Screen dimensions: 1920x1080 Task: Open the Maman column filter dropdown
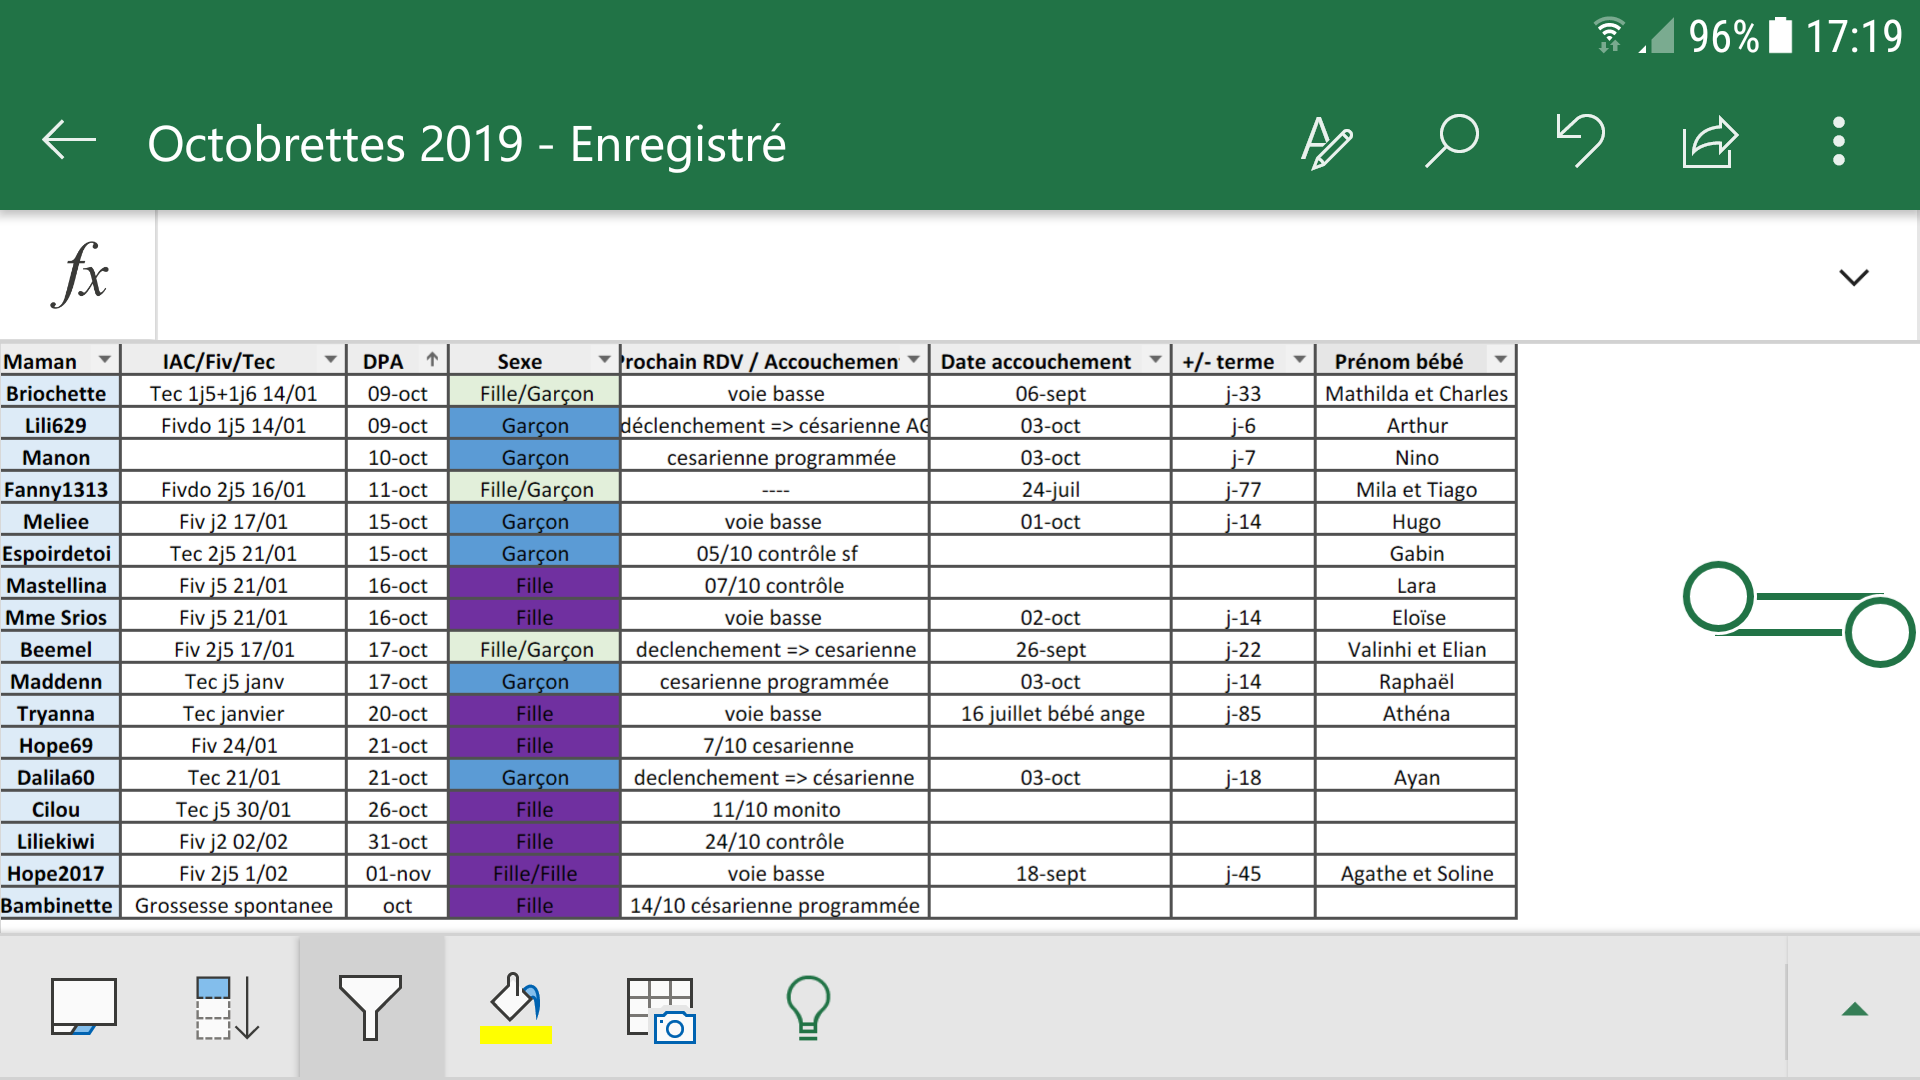[x=104, y=360]
